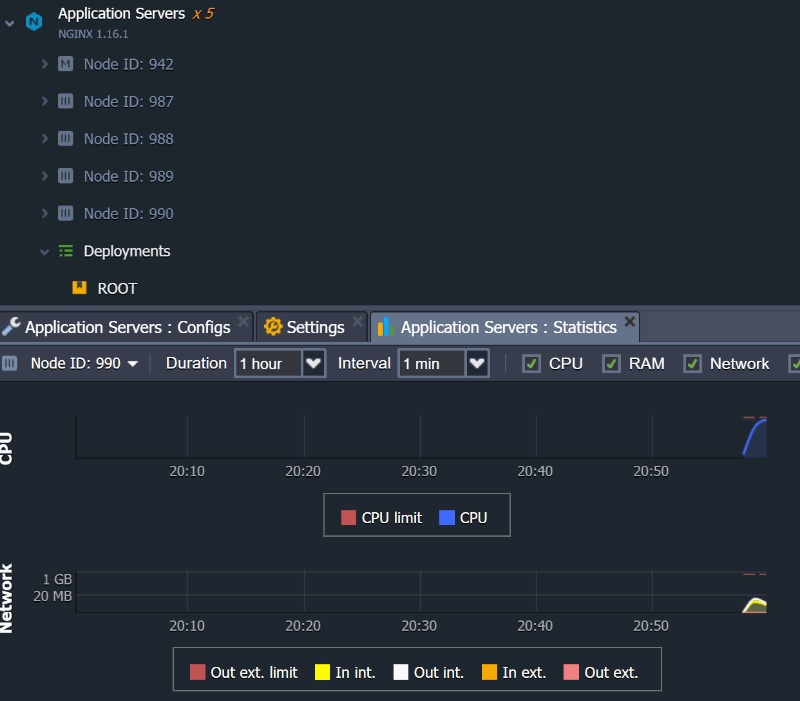Click the master node icon for Node 942

[66, 64]
